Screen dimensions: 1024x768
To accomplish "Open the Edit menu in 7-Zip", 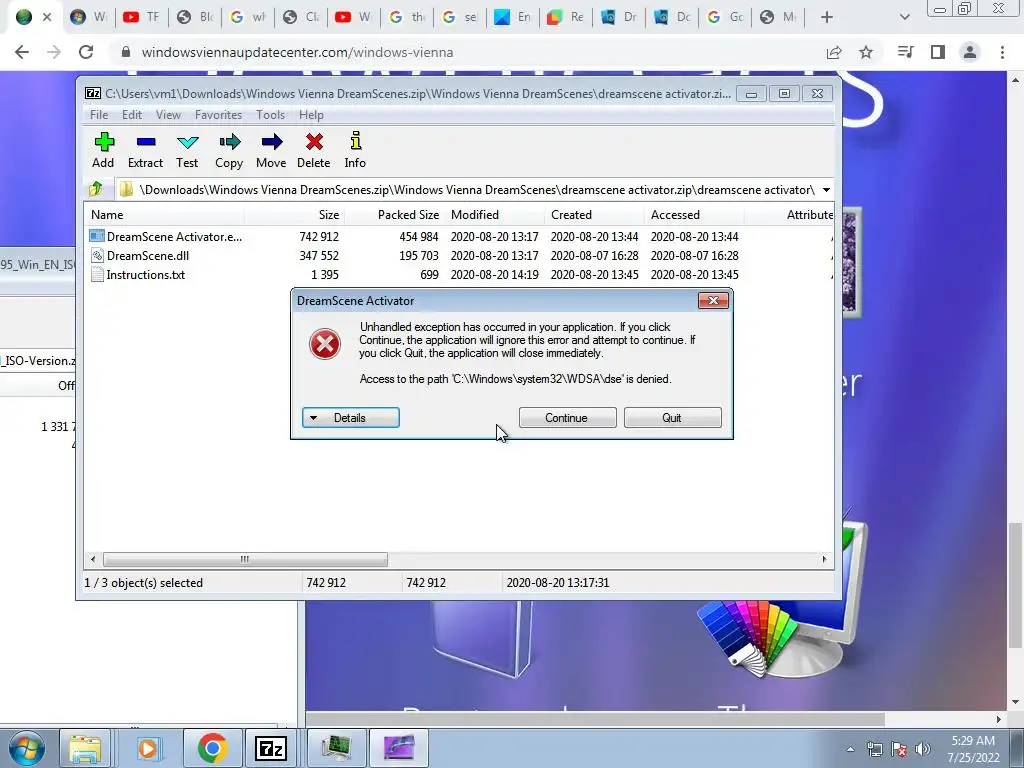I will (x=132, y=115).
